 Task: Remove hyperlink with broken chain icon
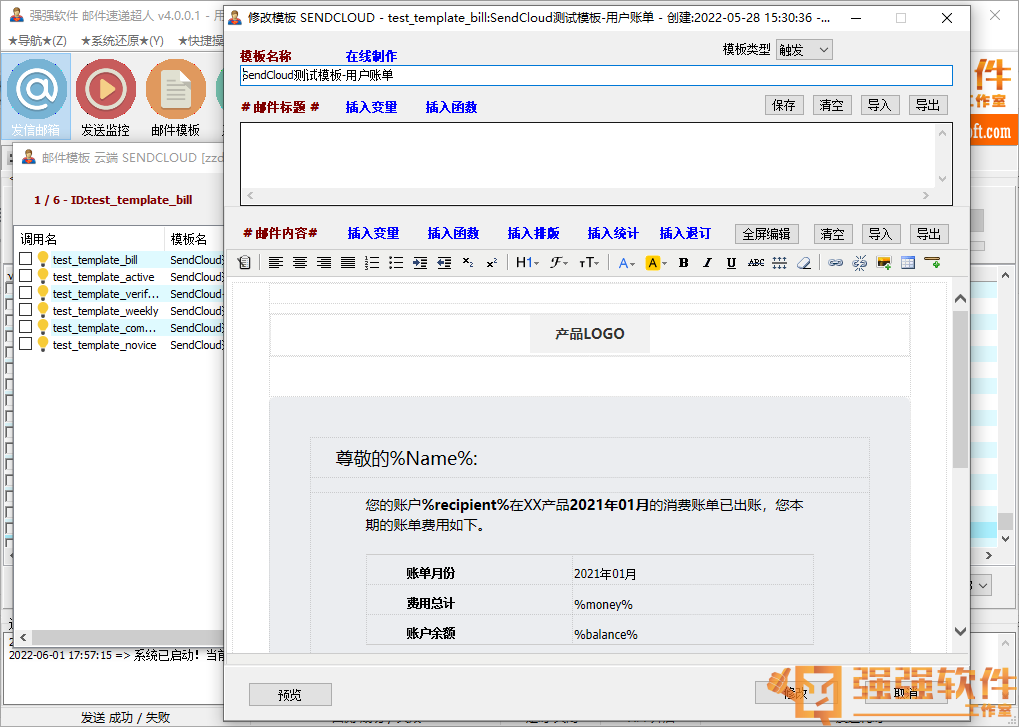click(x=859, y=262)
